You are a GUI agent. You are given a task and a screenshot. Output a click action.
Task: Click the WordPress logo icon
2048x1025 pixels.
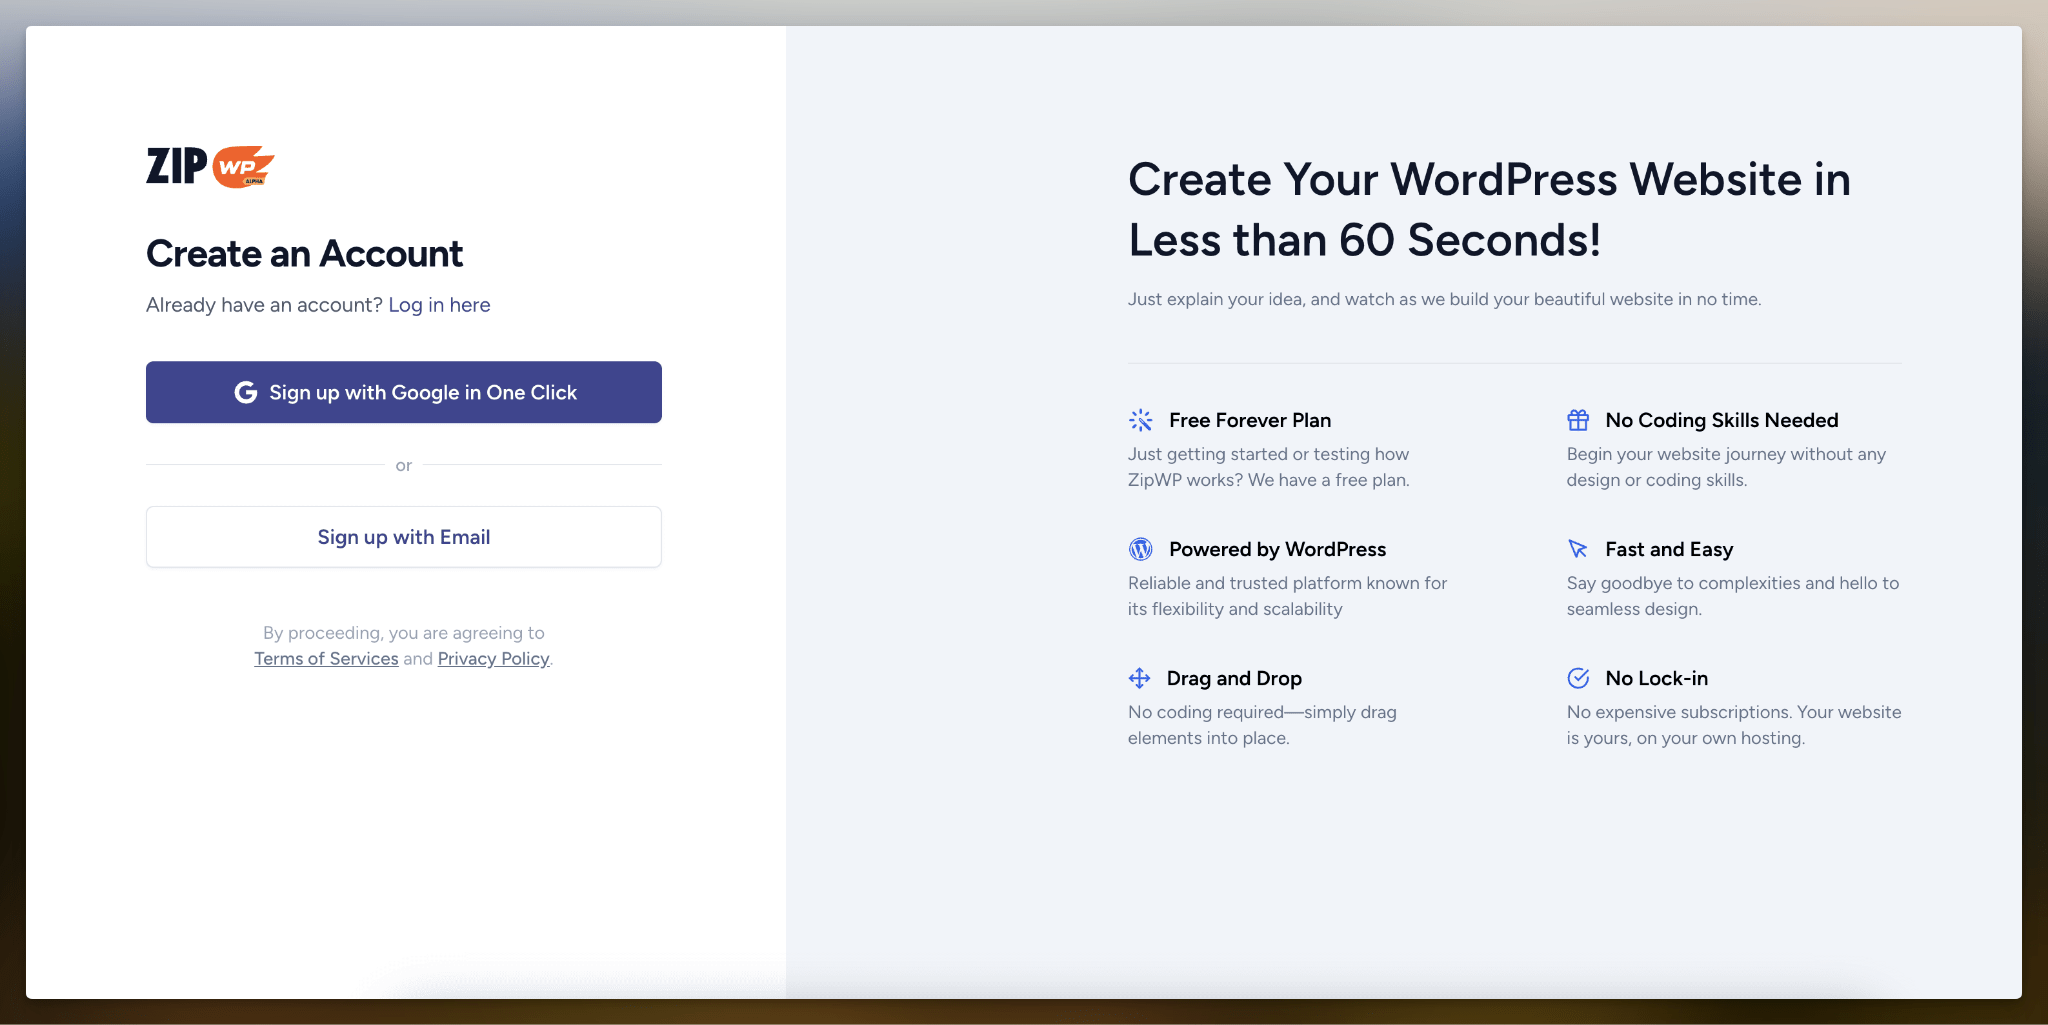pyautogui.click(x=1140, y=549)
